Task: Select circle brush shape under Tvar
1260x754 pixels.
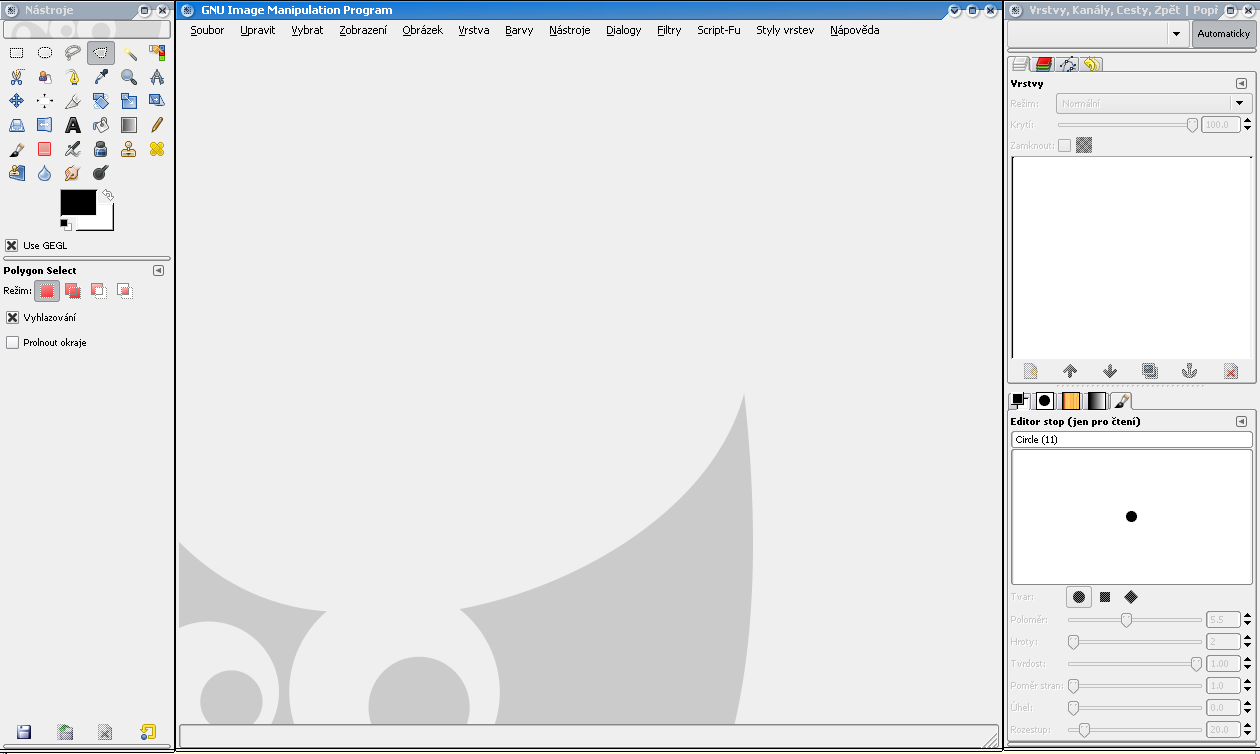Action: 1079,597
